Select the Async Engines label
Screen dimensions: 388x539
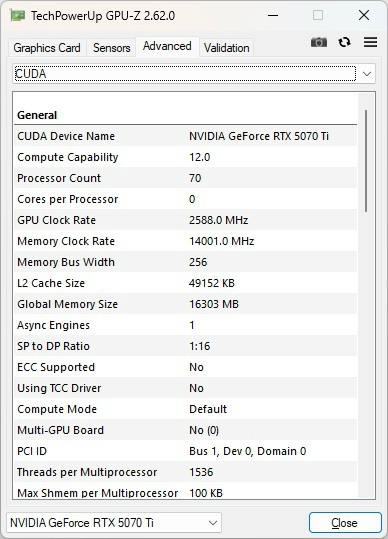53,325
